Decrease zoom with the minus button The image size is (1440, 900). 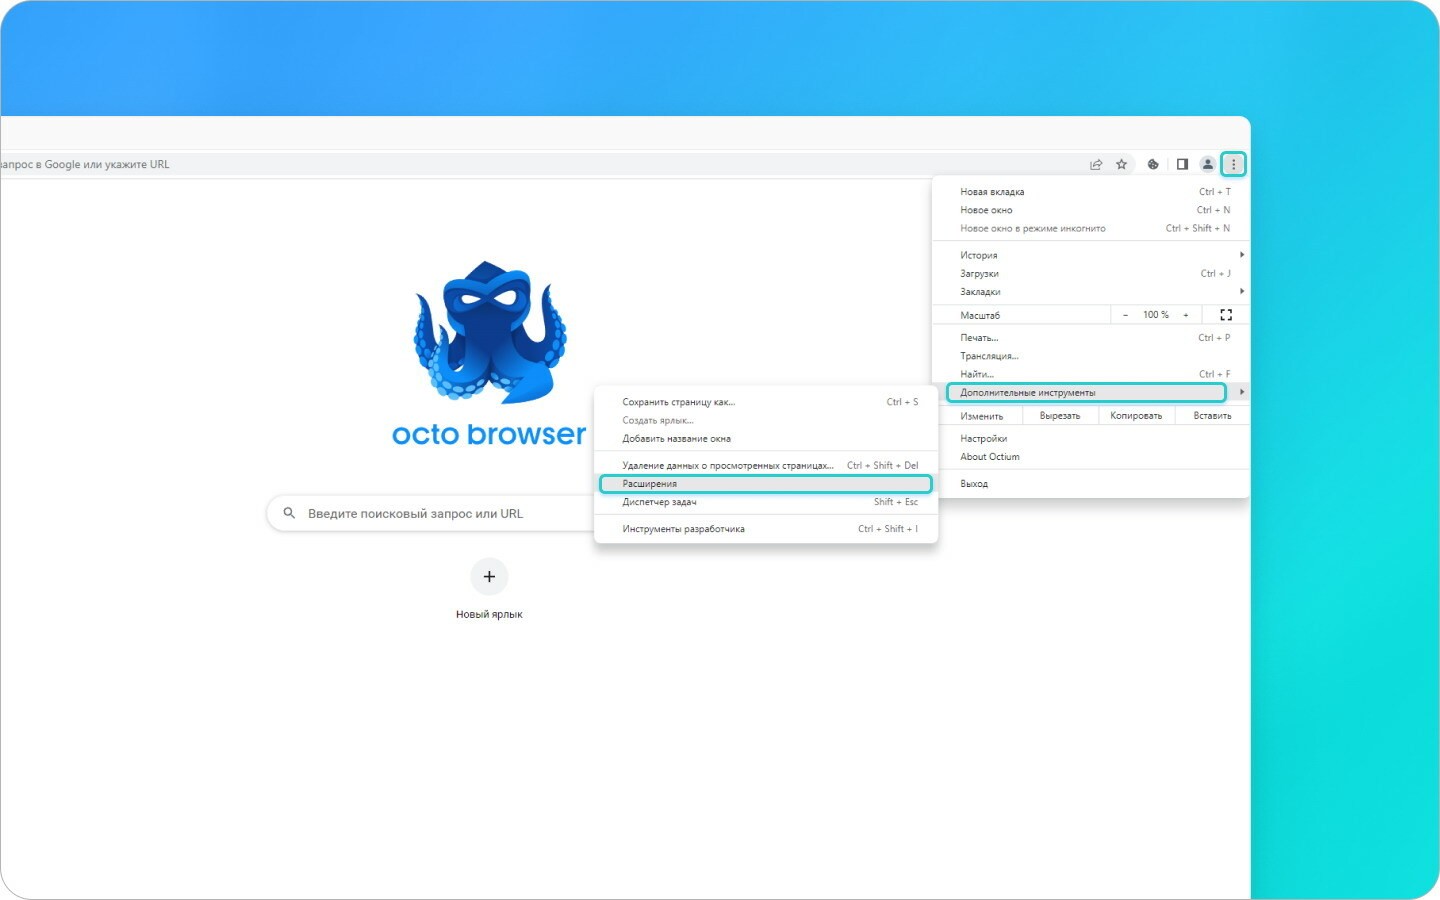click(x=1125, y=315)
